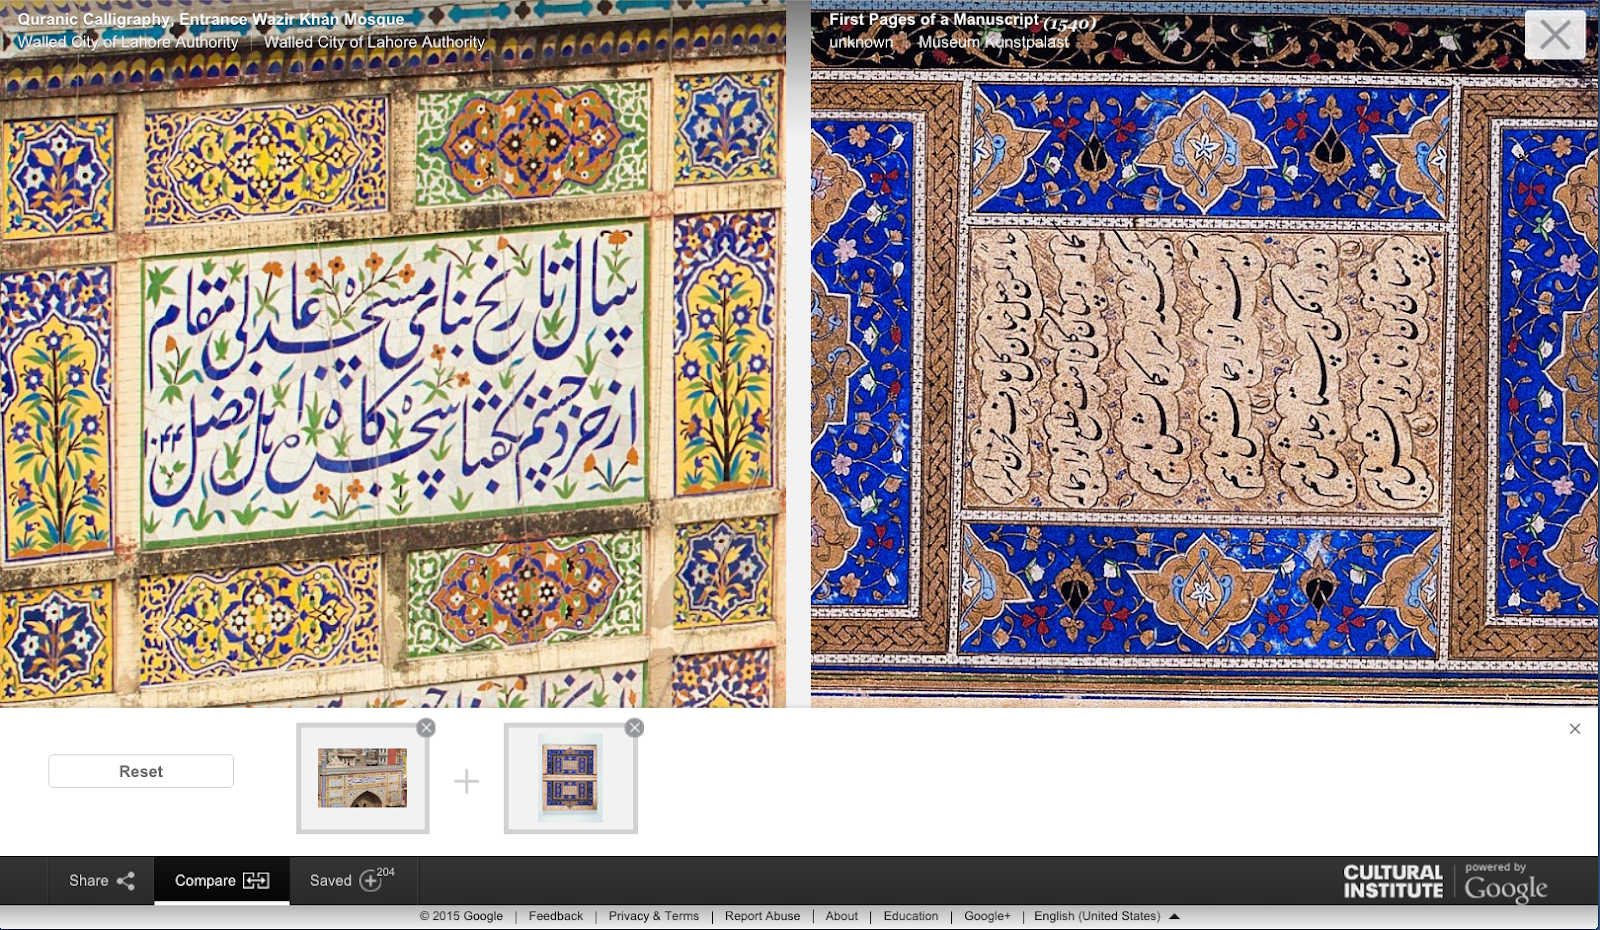1600x930 pixels.
Task: Open the Compare tab
Action: 222,880
